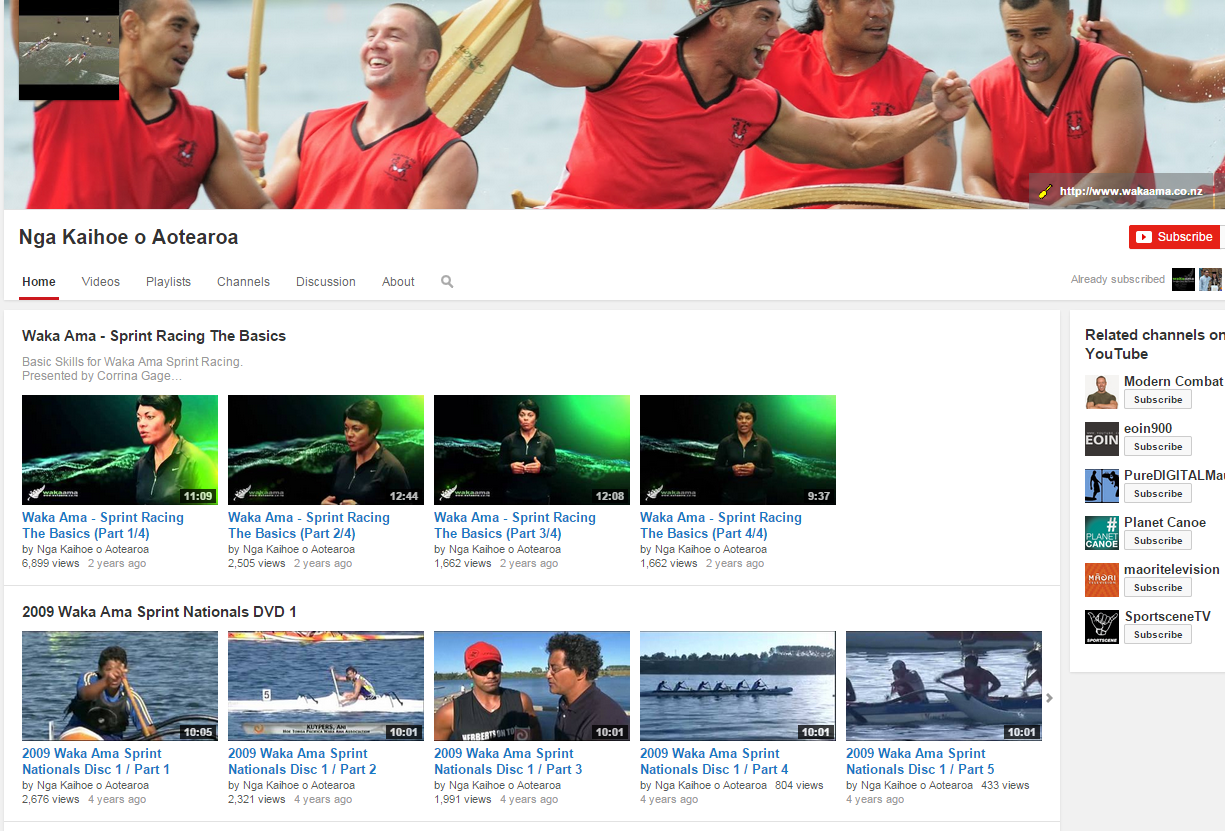This screenshot has height=831, width=1225.
Task: Click the '2,676 views' count text
Action: (x=51, y=799)
